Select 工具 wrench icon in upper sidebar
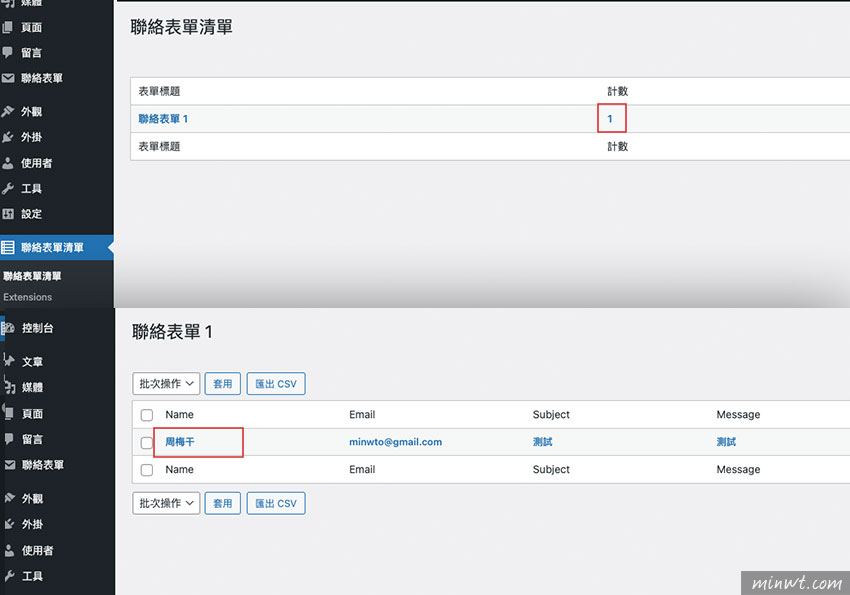This screenshot has height=595, width=850. pyautogui.click(x=8, y=189)
